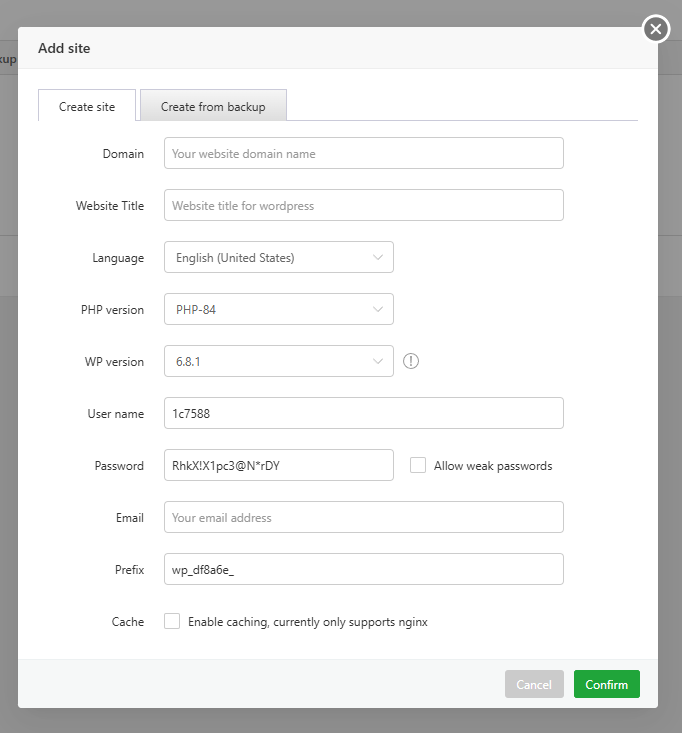Enable the Cache checkbox
Image resolution: width=682 pixels, height=733 pixels.
(x=172, y=621)
